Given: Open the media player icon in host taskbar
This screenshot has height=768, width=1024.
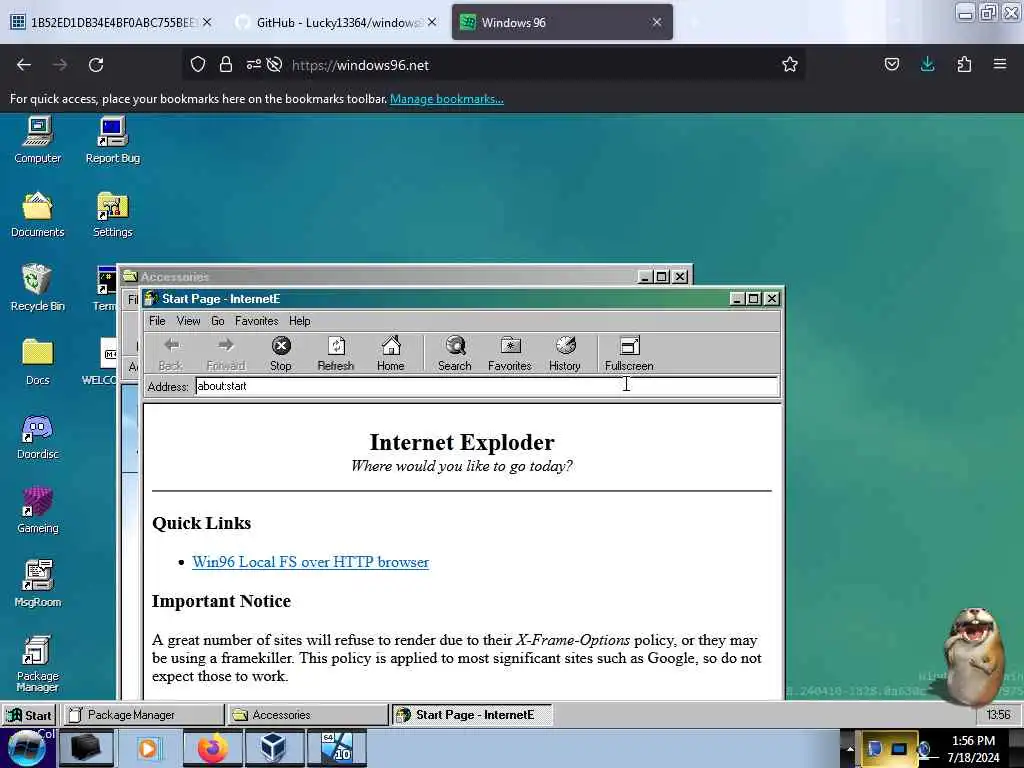Looking at the screenshot, I should [x=148, y=748].
